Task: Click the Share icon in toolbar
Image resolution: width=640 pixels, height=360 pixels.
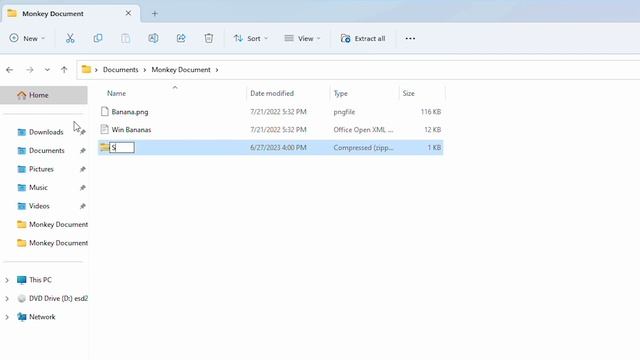Action: point(181,38)
